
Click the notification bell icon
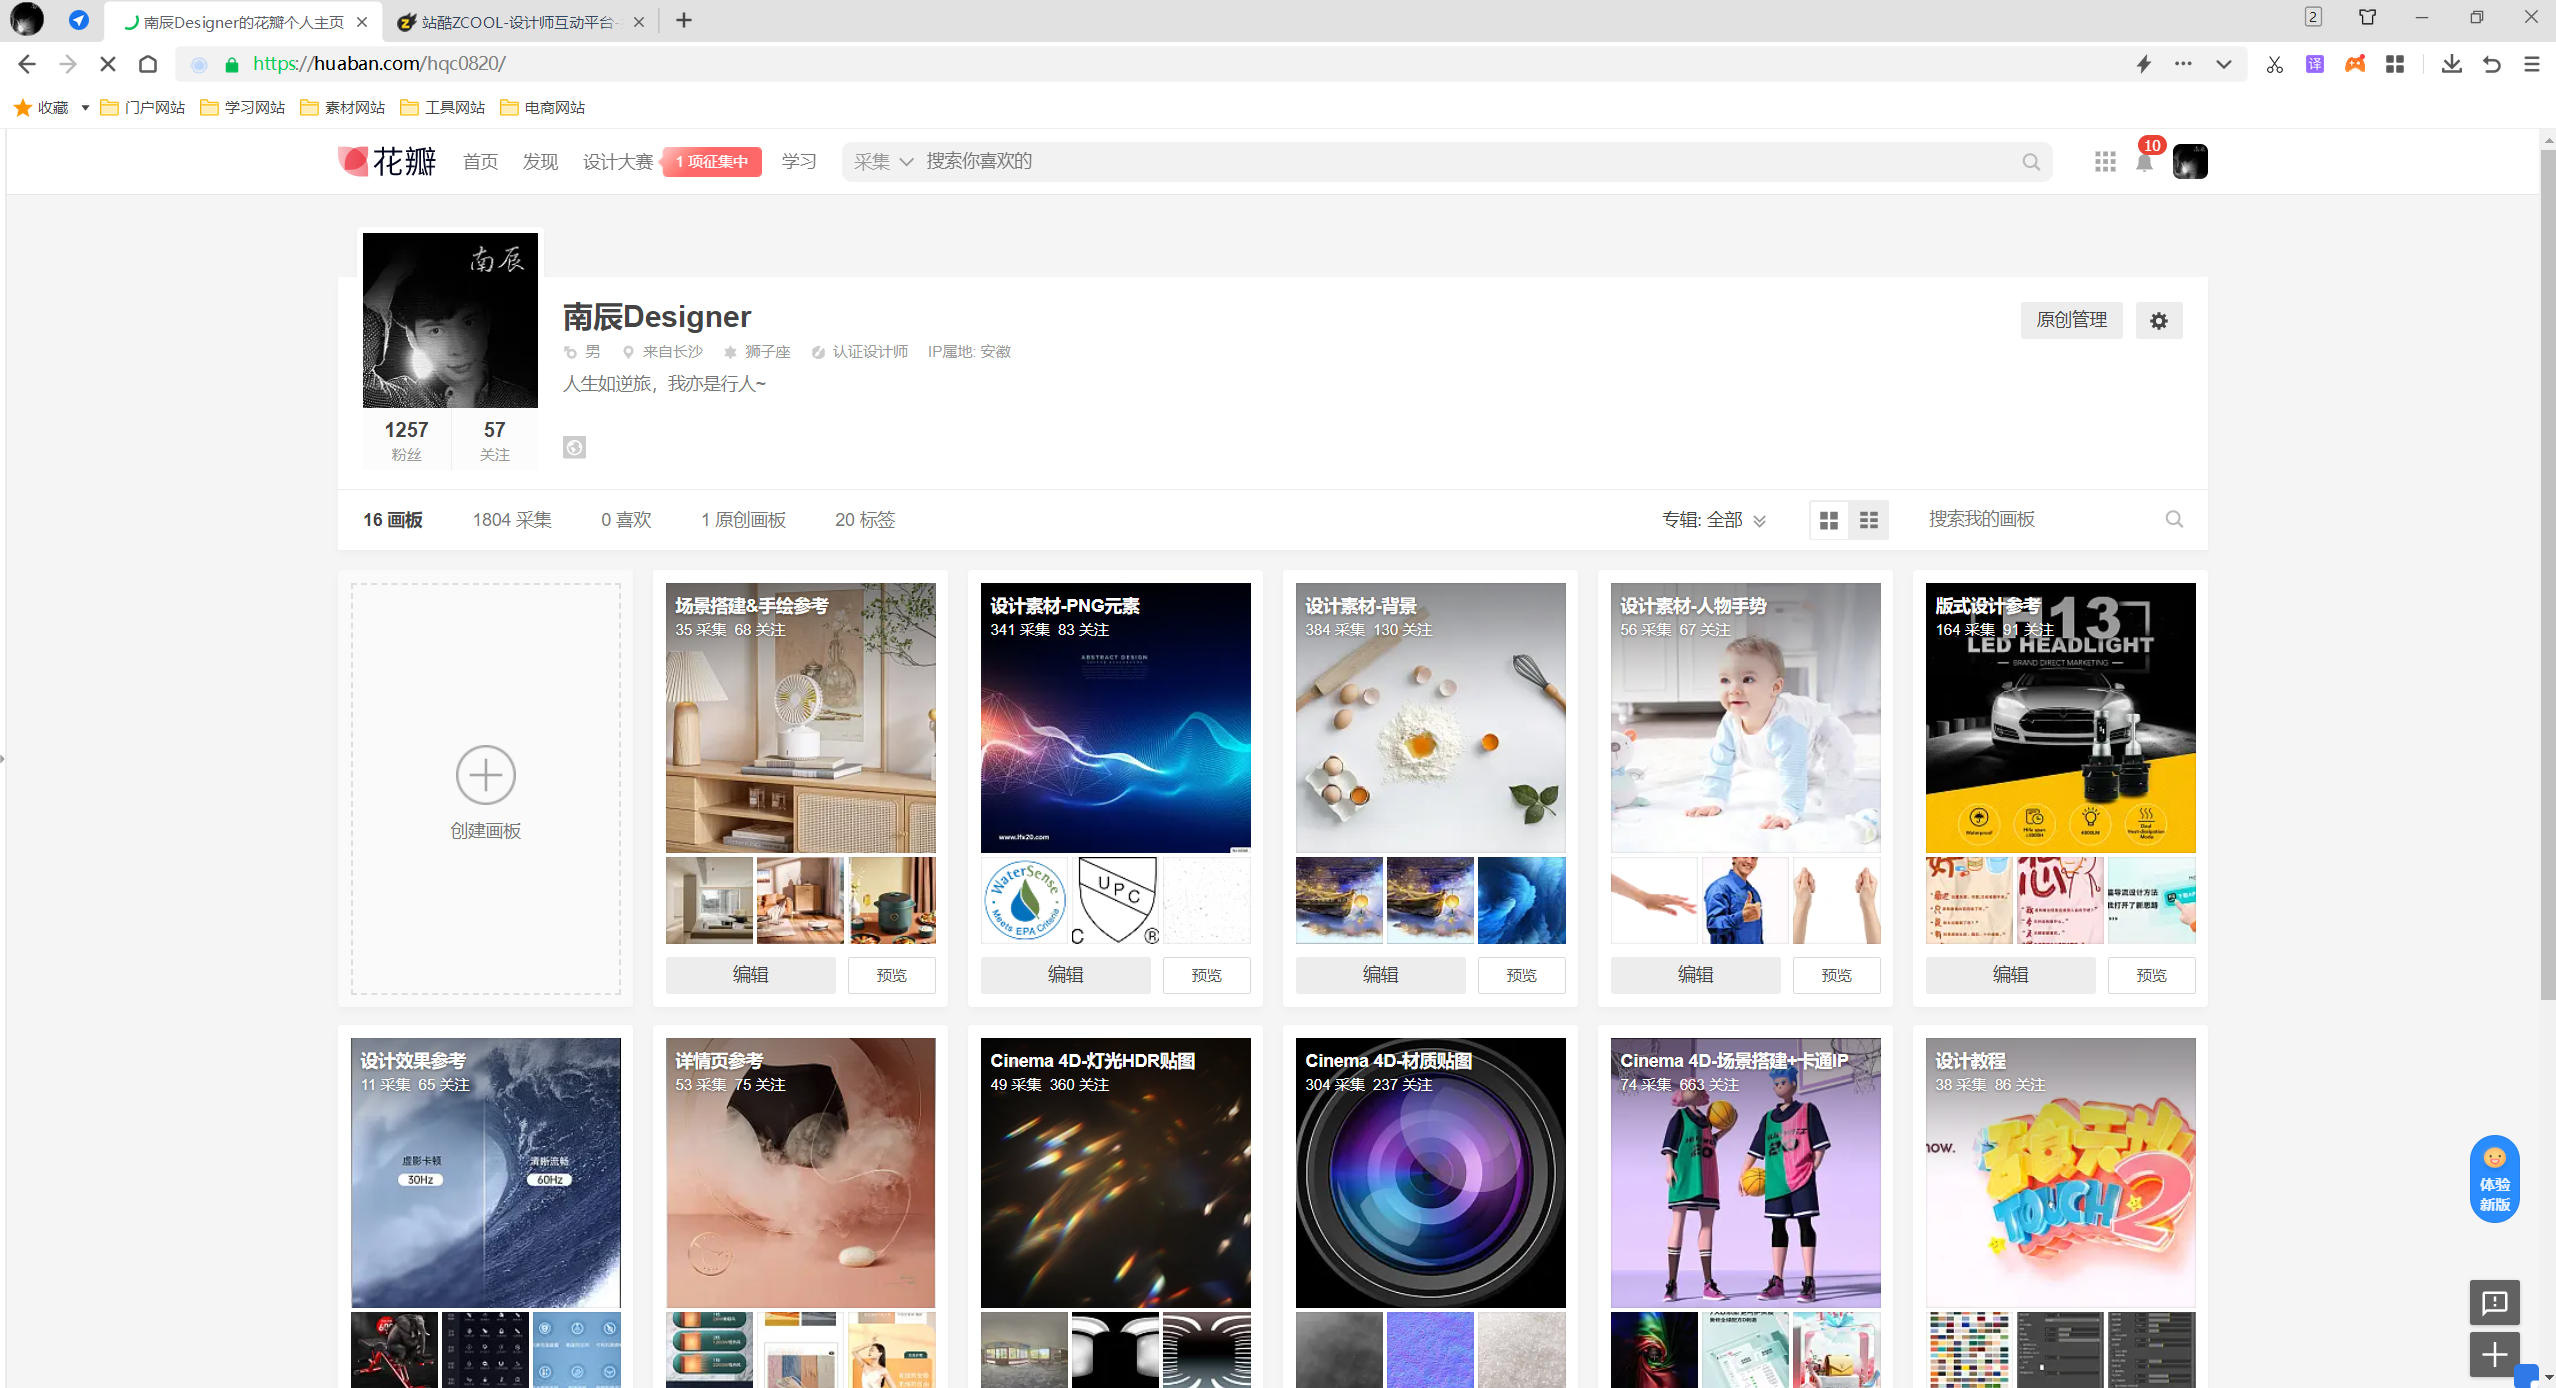[x=2144, y=163]
